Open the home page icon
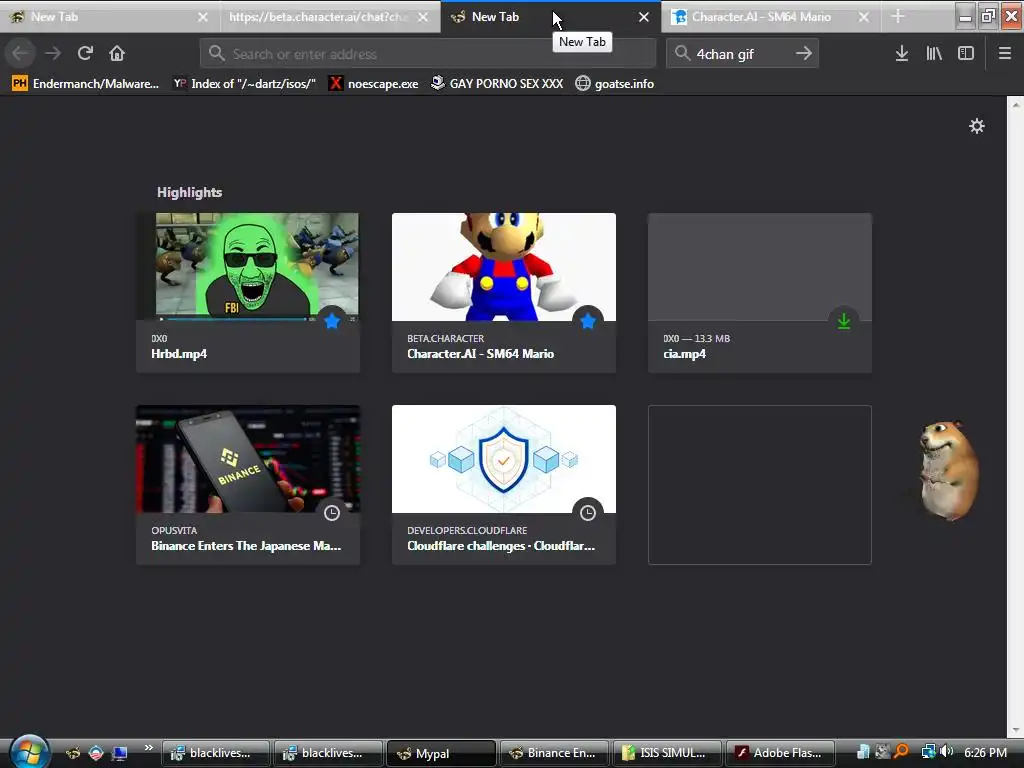The width and height of the screenshot is (1024, 768). [x=117, y=53]
